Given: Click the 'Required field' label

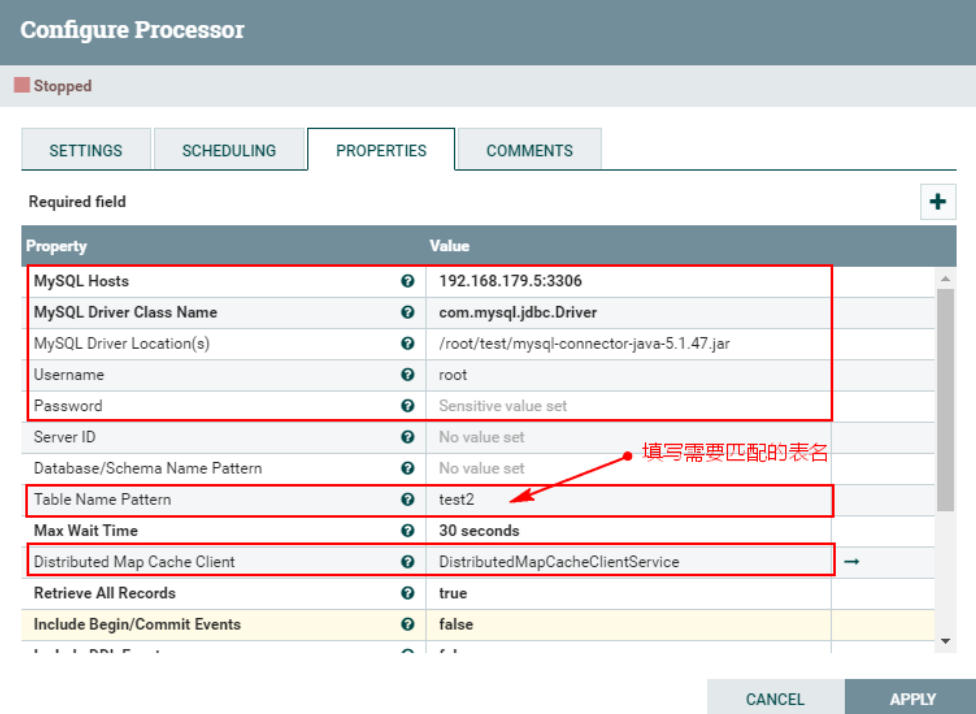Looking at the screenshot, I should pos(77,202).
